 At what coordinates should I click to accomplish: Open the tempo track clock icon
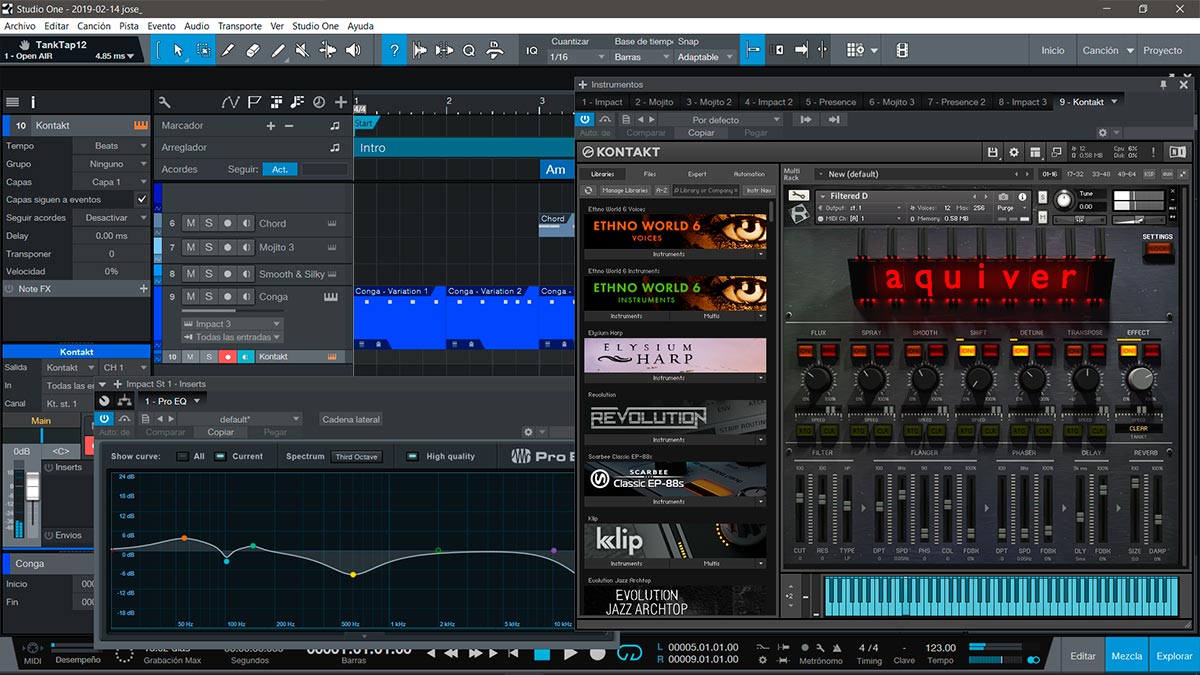[x=318, y=102]
